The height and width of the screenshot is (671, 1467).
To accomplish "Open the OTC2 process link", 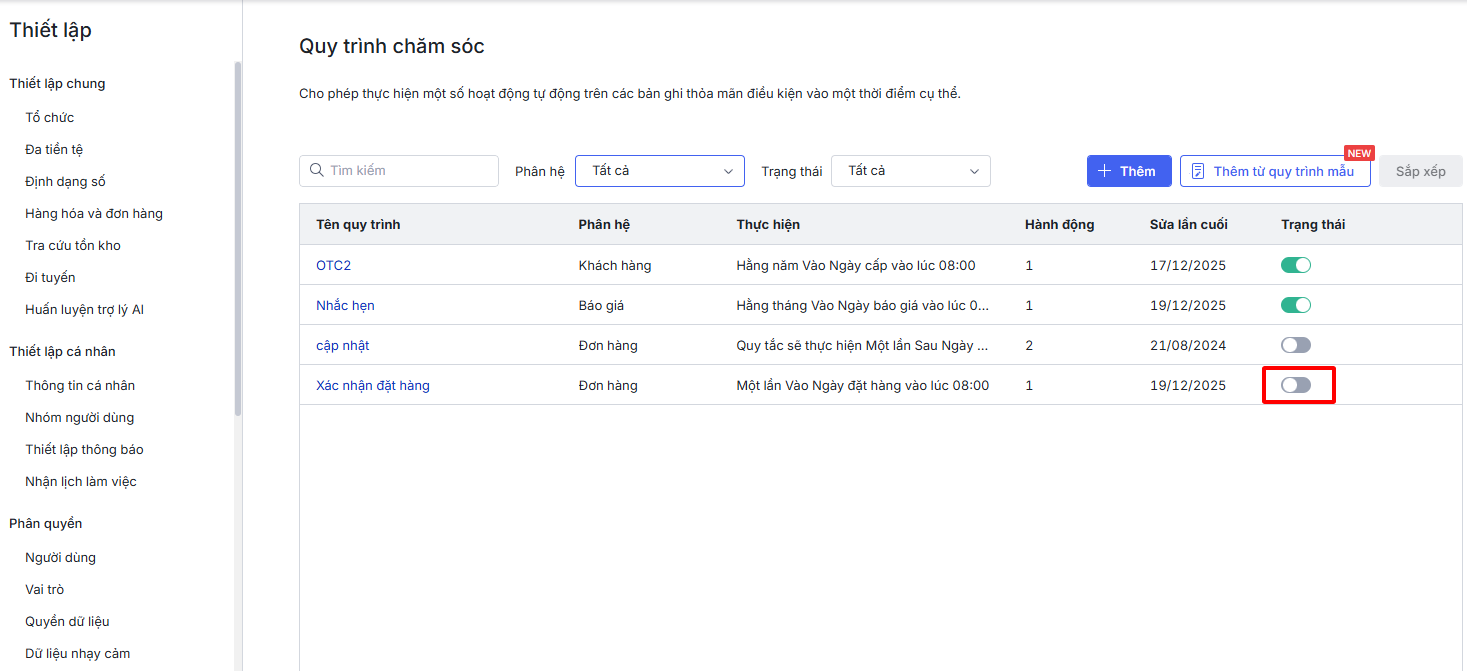I will pyautogui.click(x=333, y=265).
